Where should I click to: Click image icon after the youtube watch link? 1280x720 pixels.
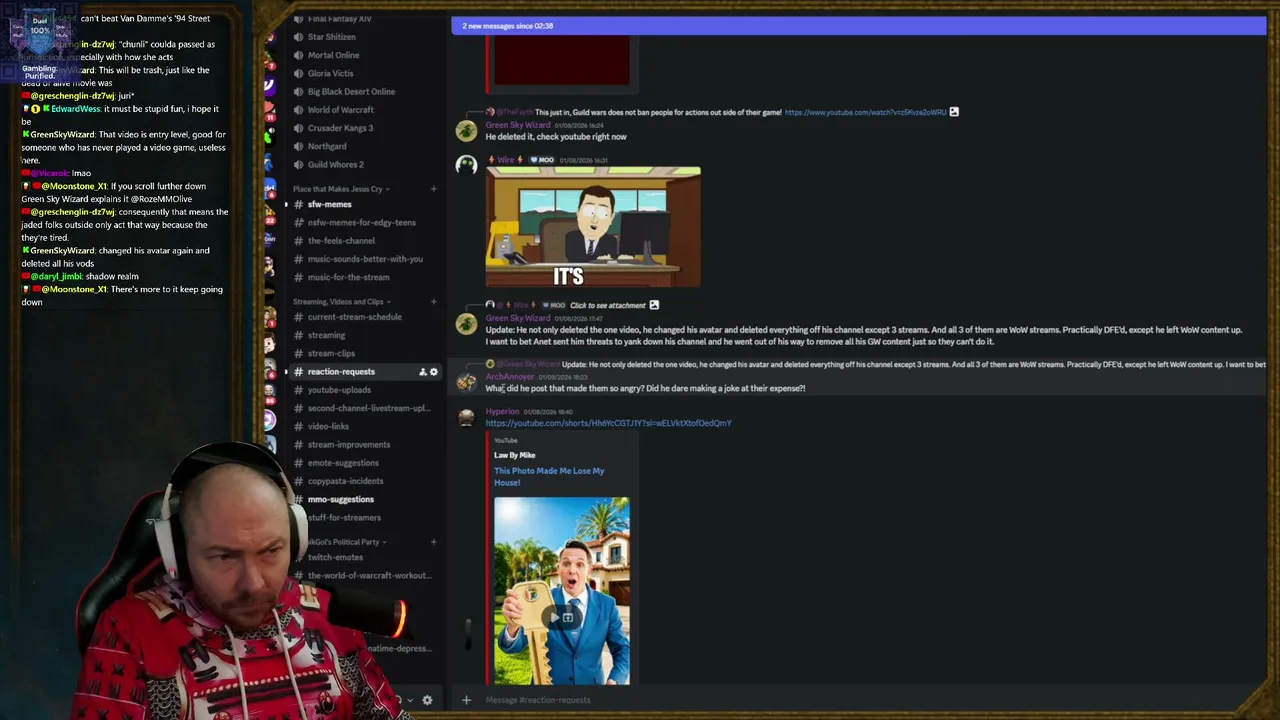(954, 112)
